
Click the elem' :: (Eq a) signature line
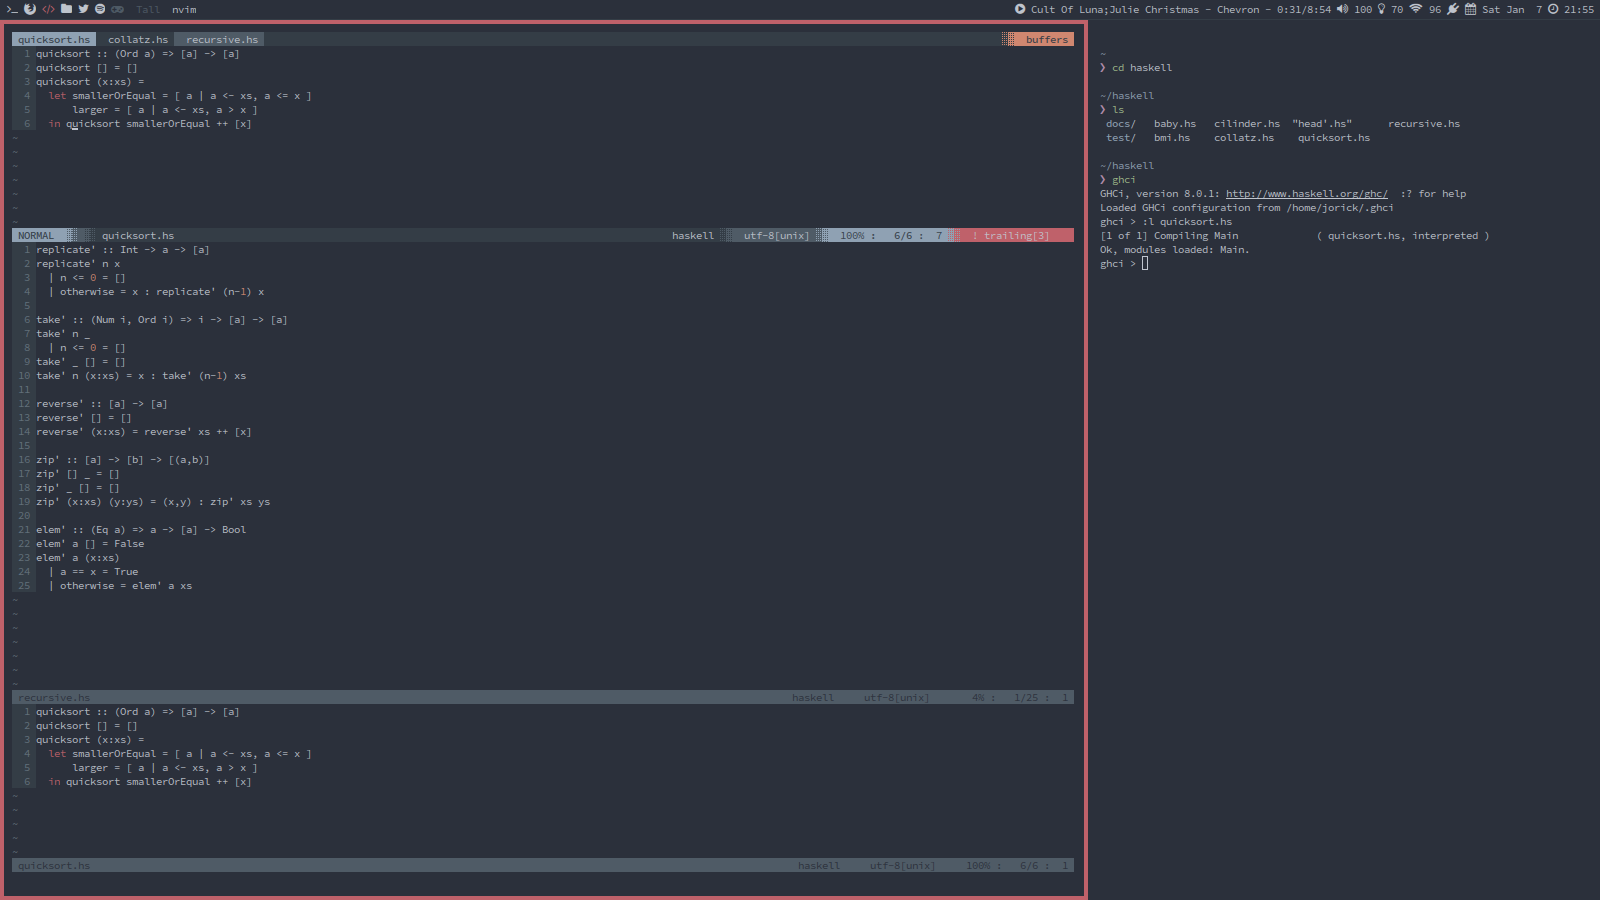click(141, 530)
